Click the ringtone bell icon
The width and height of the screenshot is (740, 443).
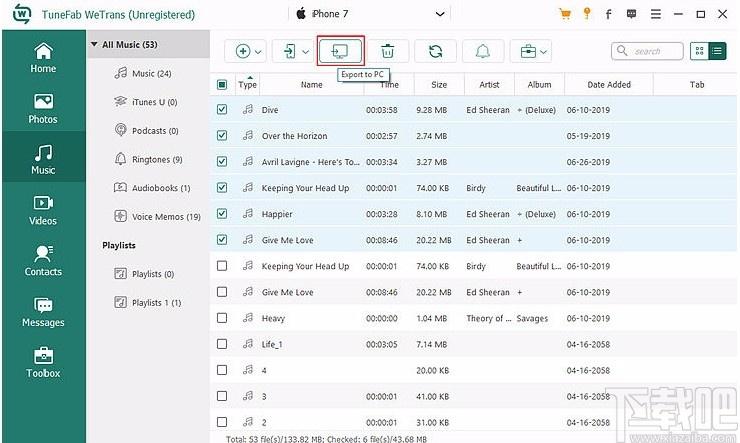coord(482,51)
